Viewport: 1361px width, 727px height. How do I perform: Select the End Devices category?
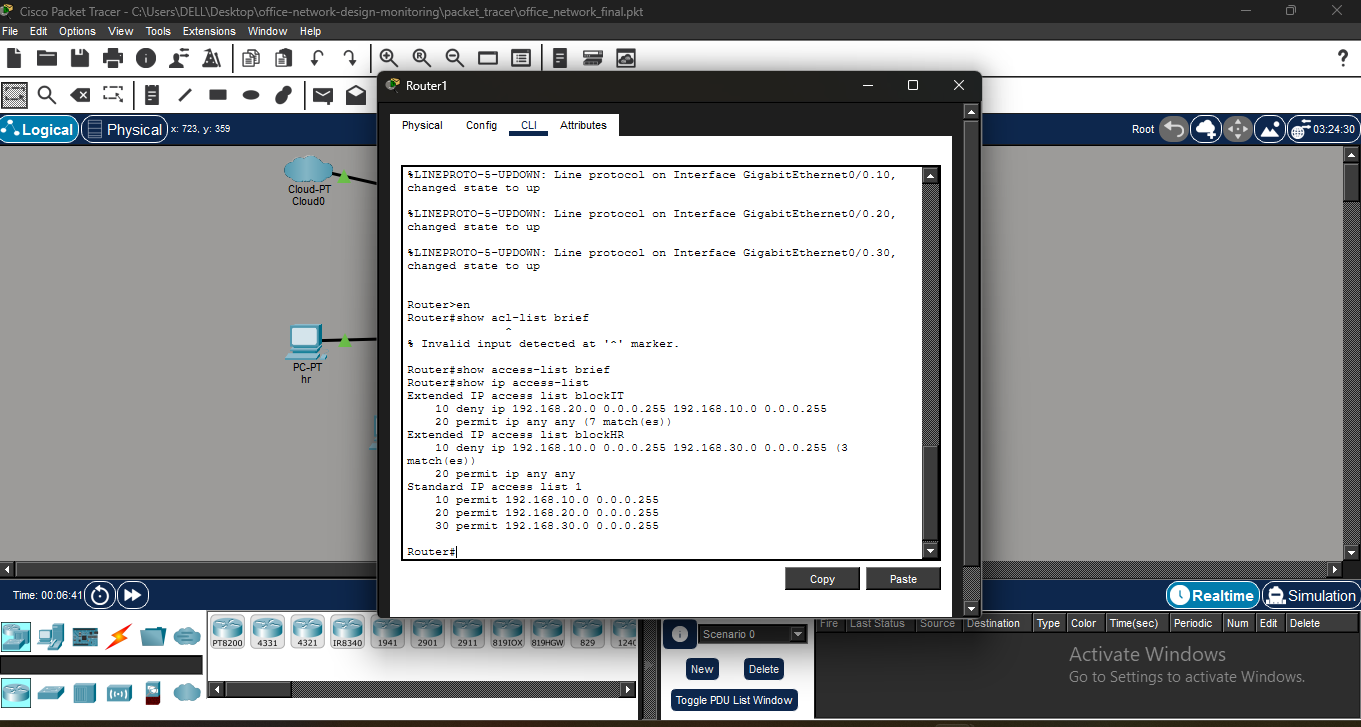[51, 635]
